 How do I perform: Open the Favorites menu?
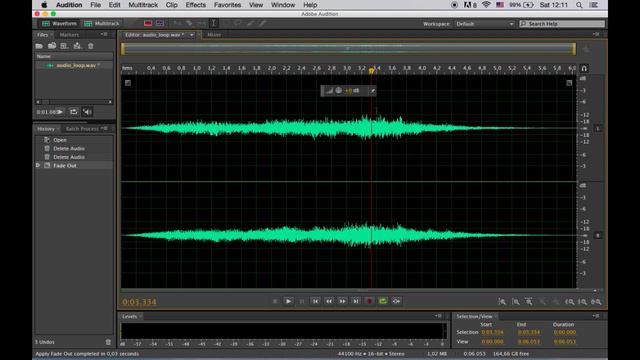227,5
